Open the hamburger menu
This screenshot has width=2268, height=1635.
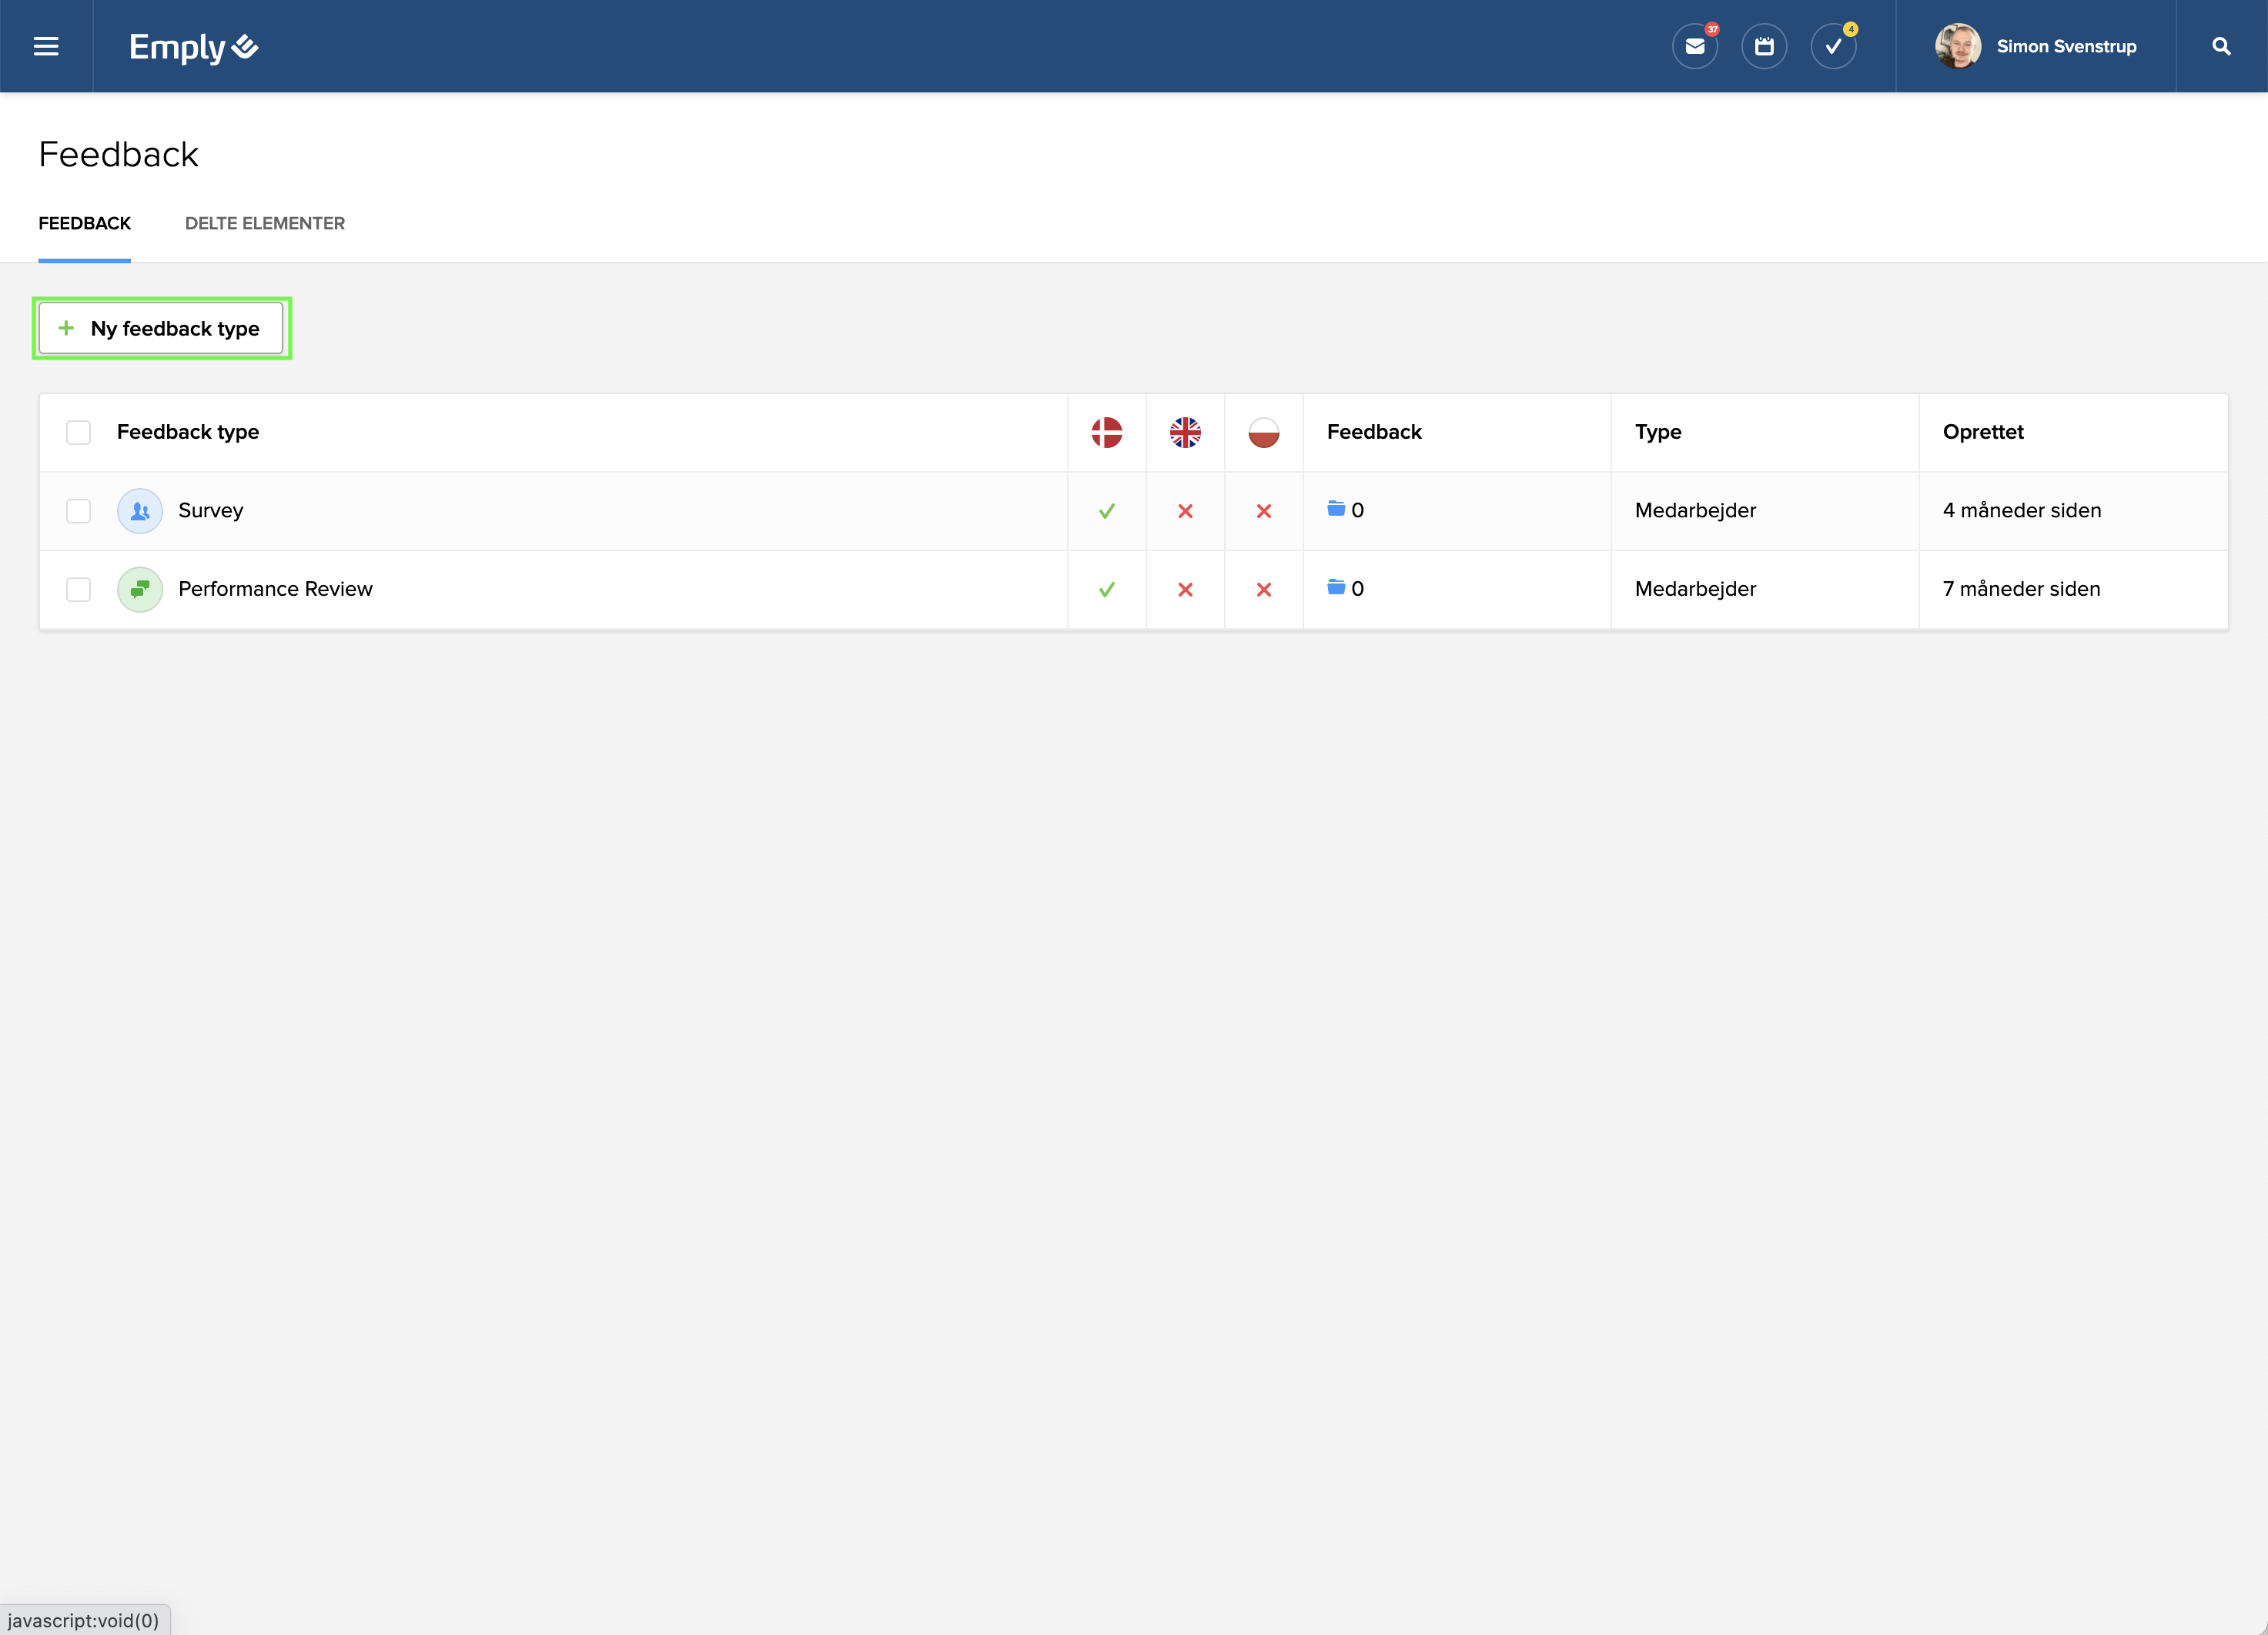(46, 47)
